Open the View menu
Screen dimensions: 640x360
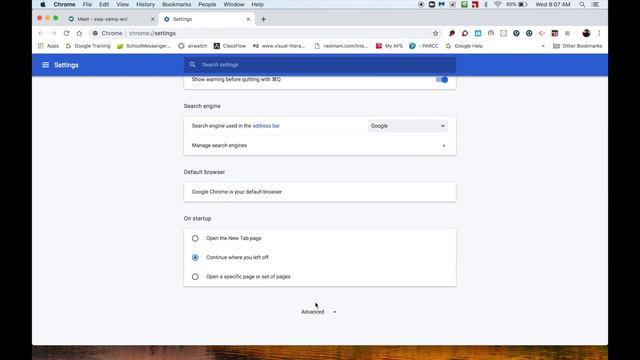[122, 4]
